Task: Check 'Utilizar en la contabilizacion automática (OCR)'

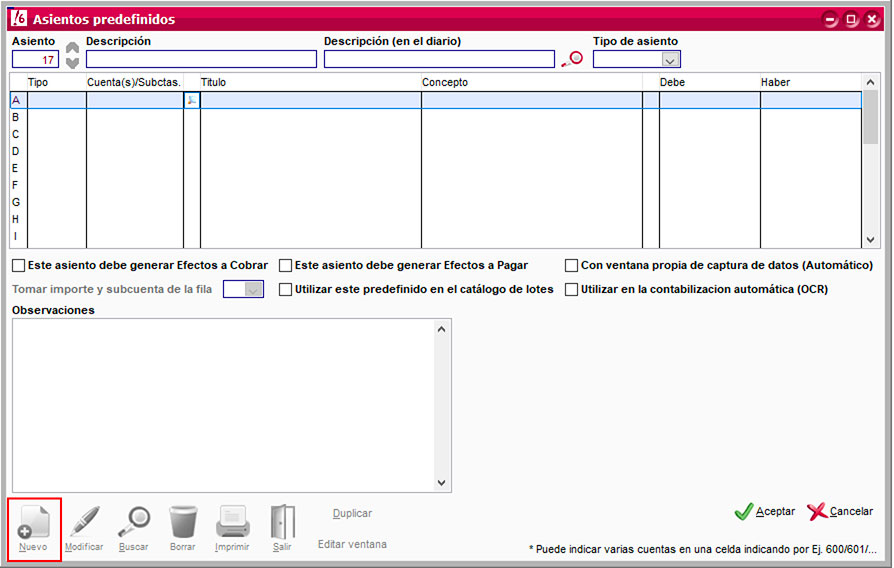Action: [x=571, y=289]
